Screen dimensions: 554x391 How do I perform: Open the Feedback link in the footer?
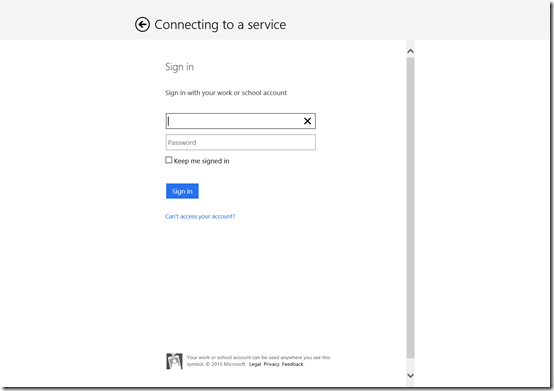(293, 364)
